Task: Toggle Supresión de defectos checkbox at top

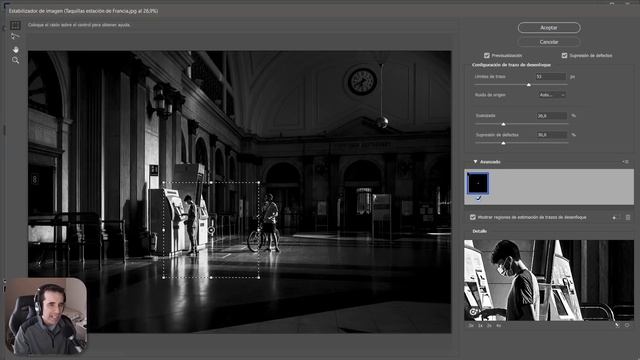Action: click(564, 56)
